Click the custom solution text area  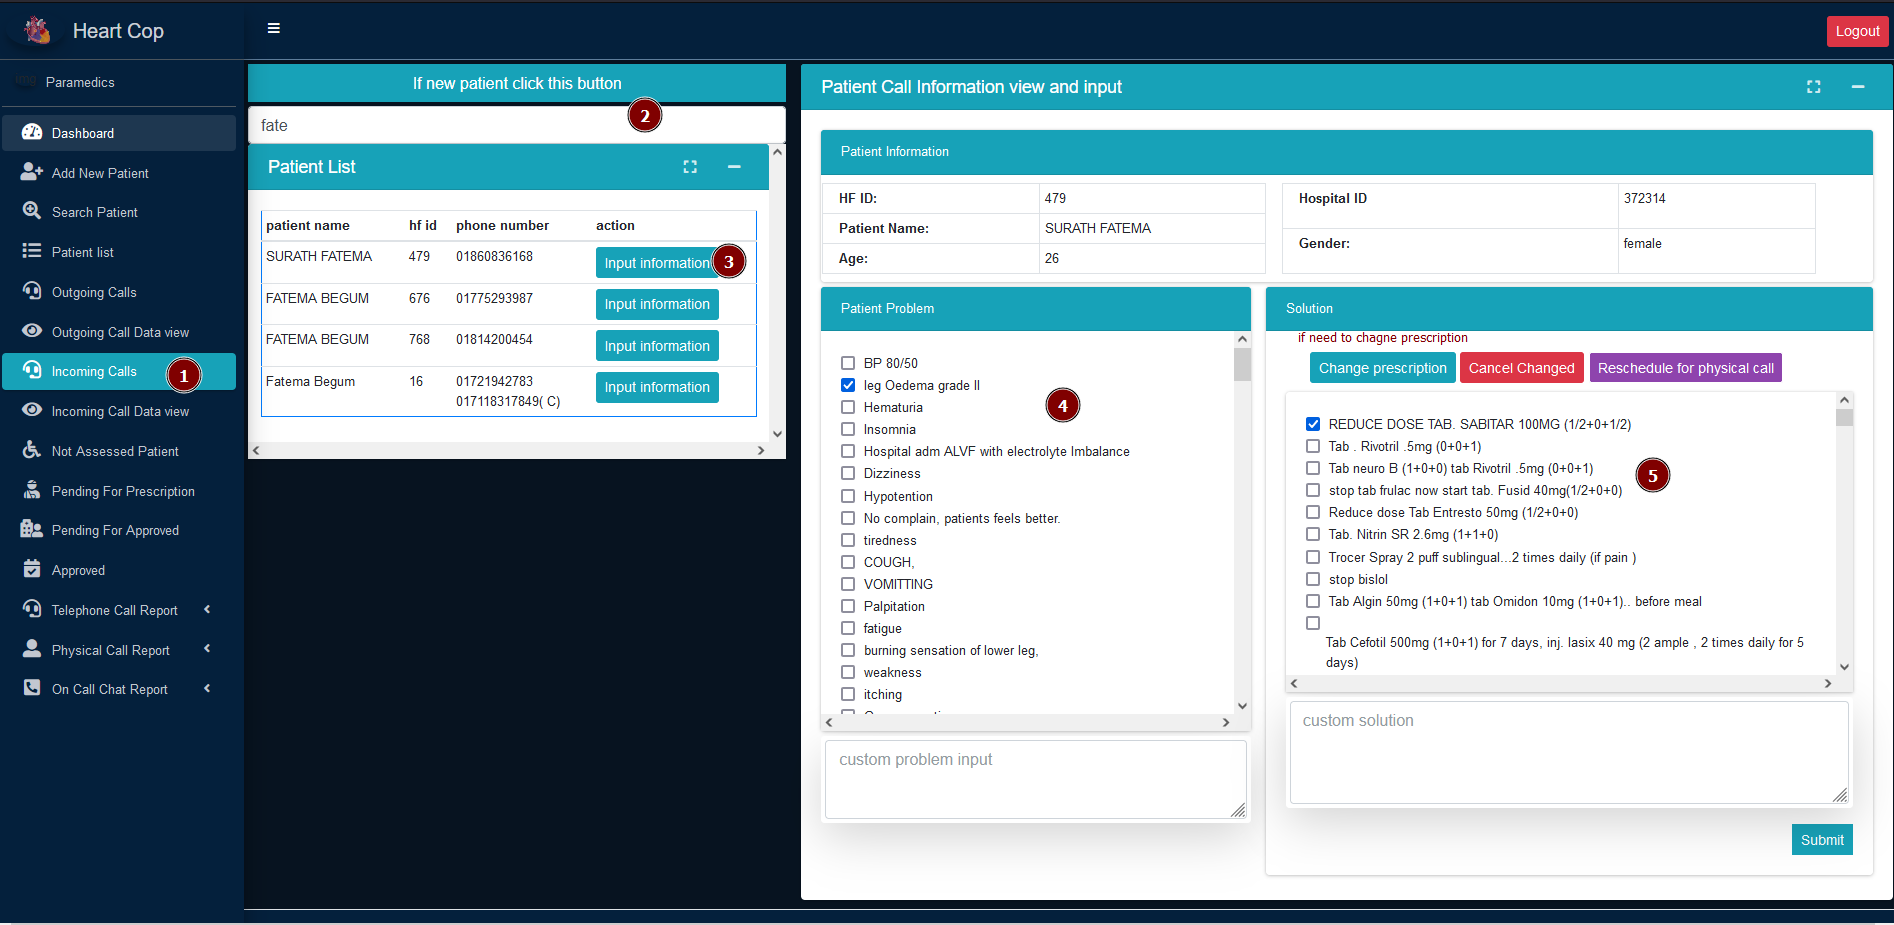pyautogui.click(x=1568, y=752)
